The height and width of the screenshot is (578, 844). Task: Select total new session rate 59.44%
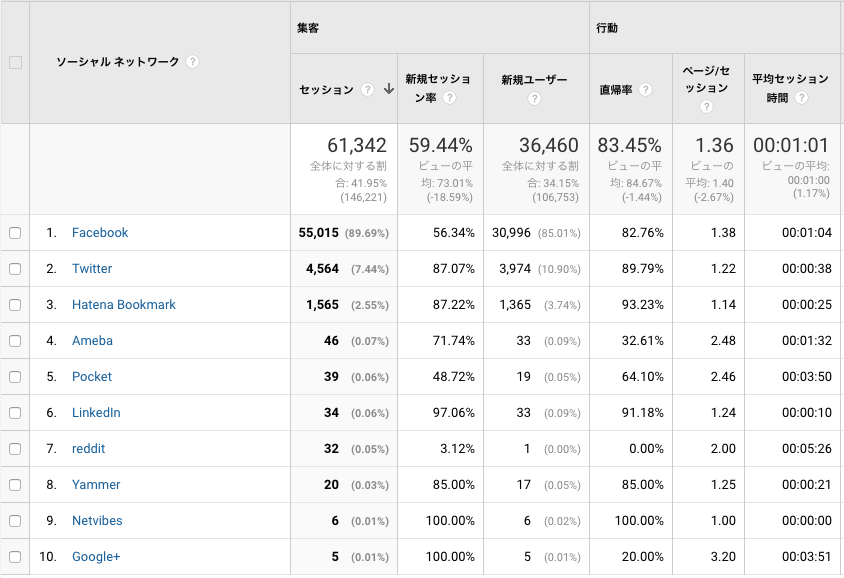point(440,145)
